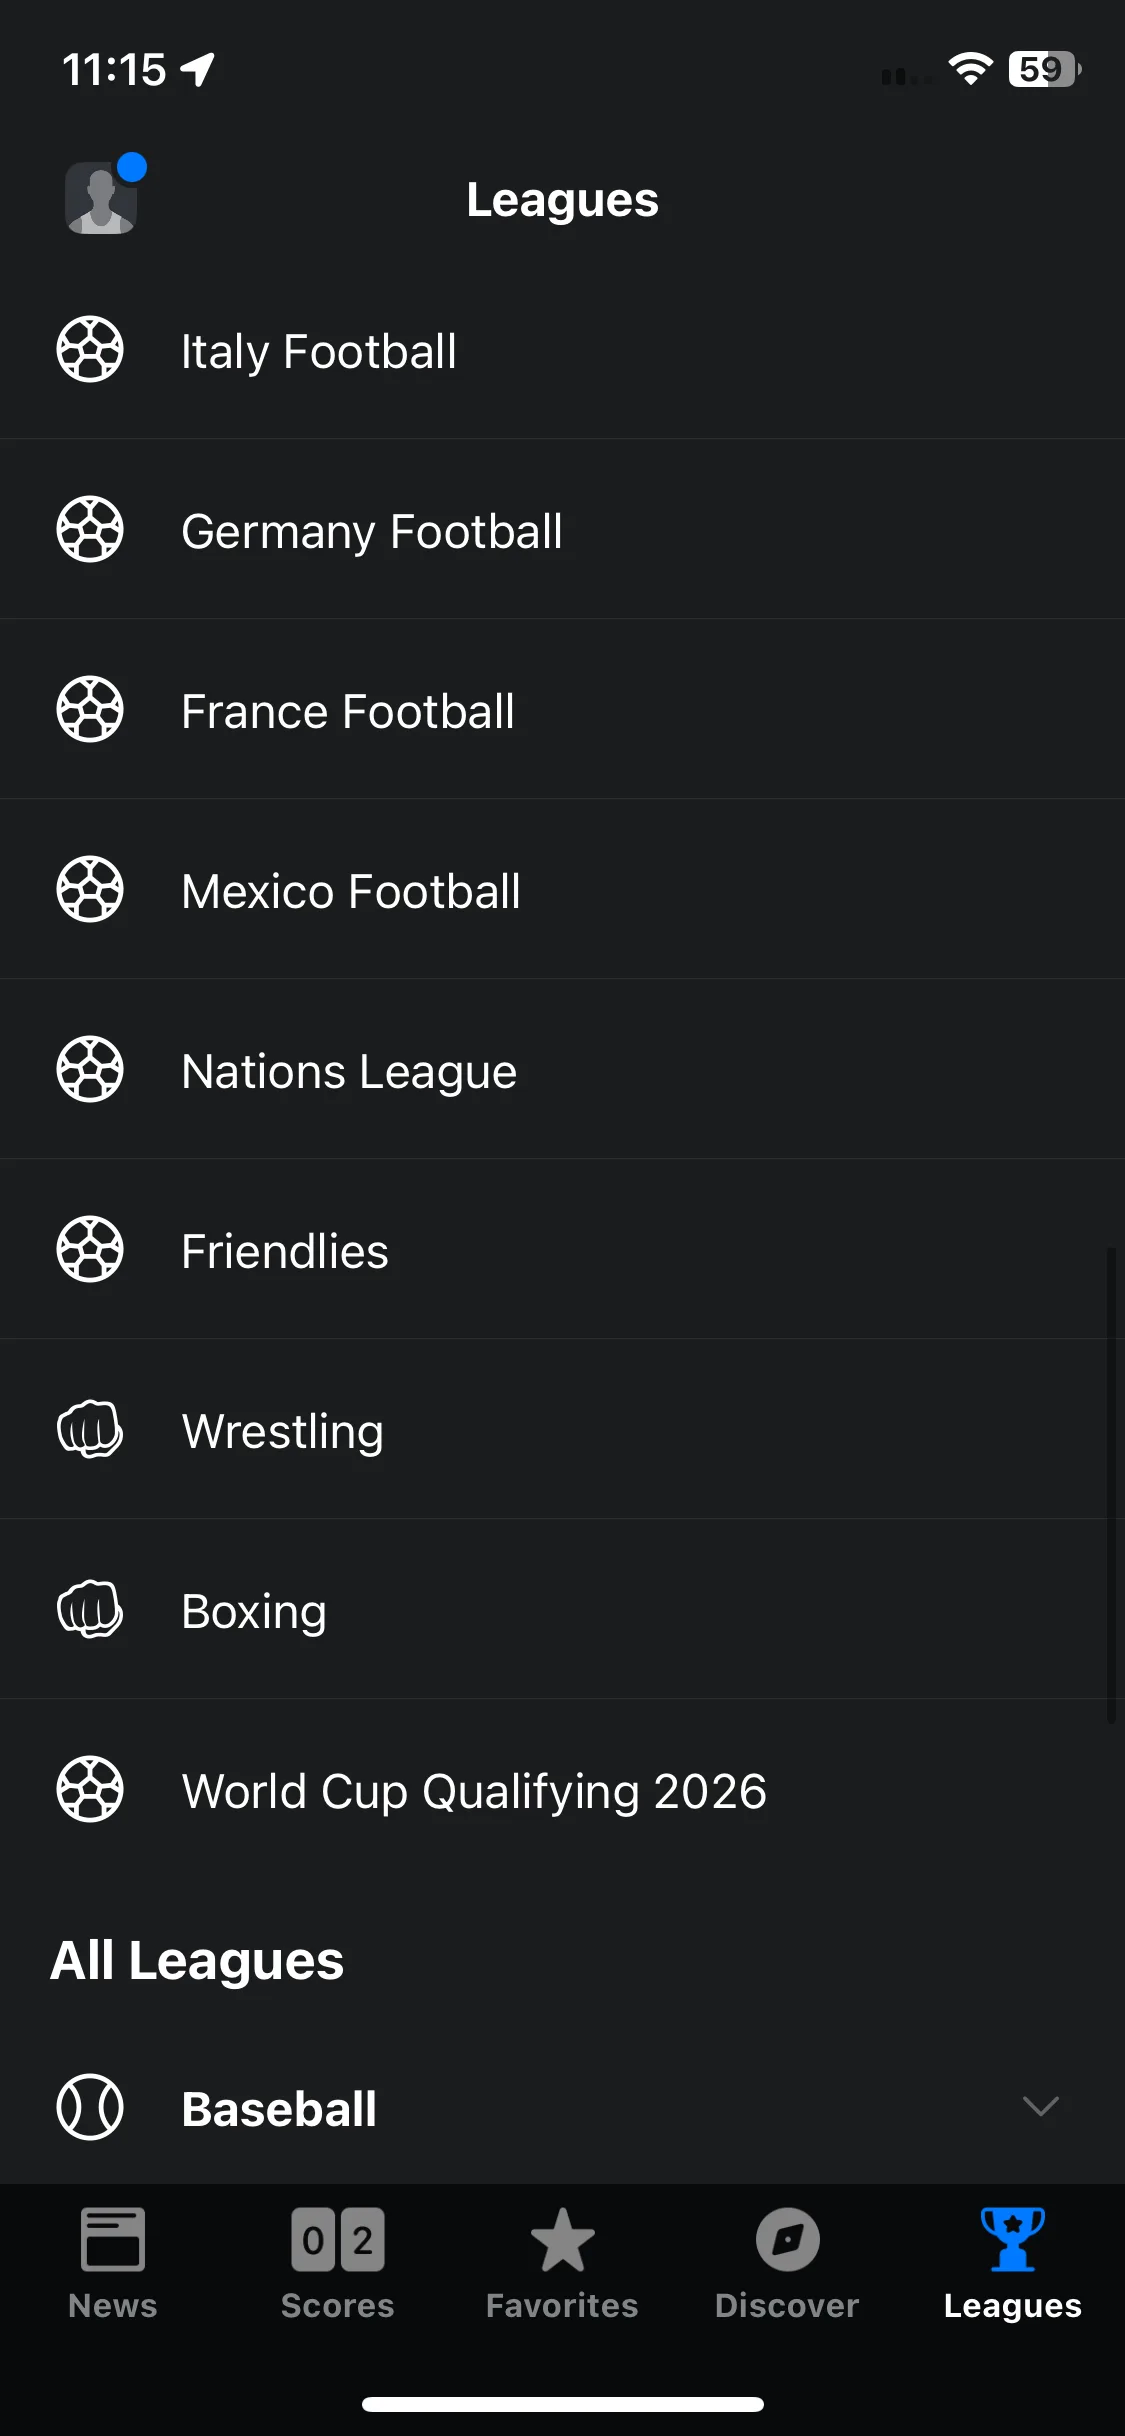Expand the Baseball section chevron
Viewport: 1125px width, 2436px height.
[x=1041, y=2106]
